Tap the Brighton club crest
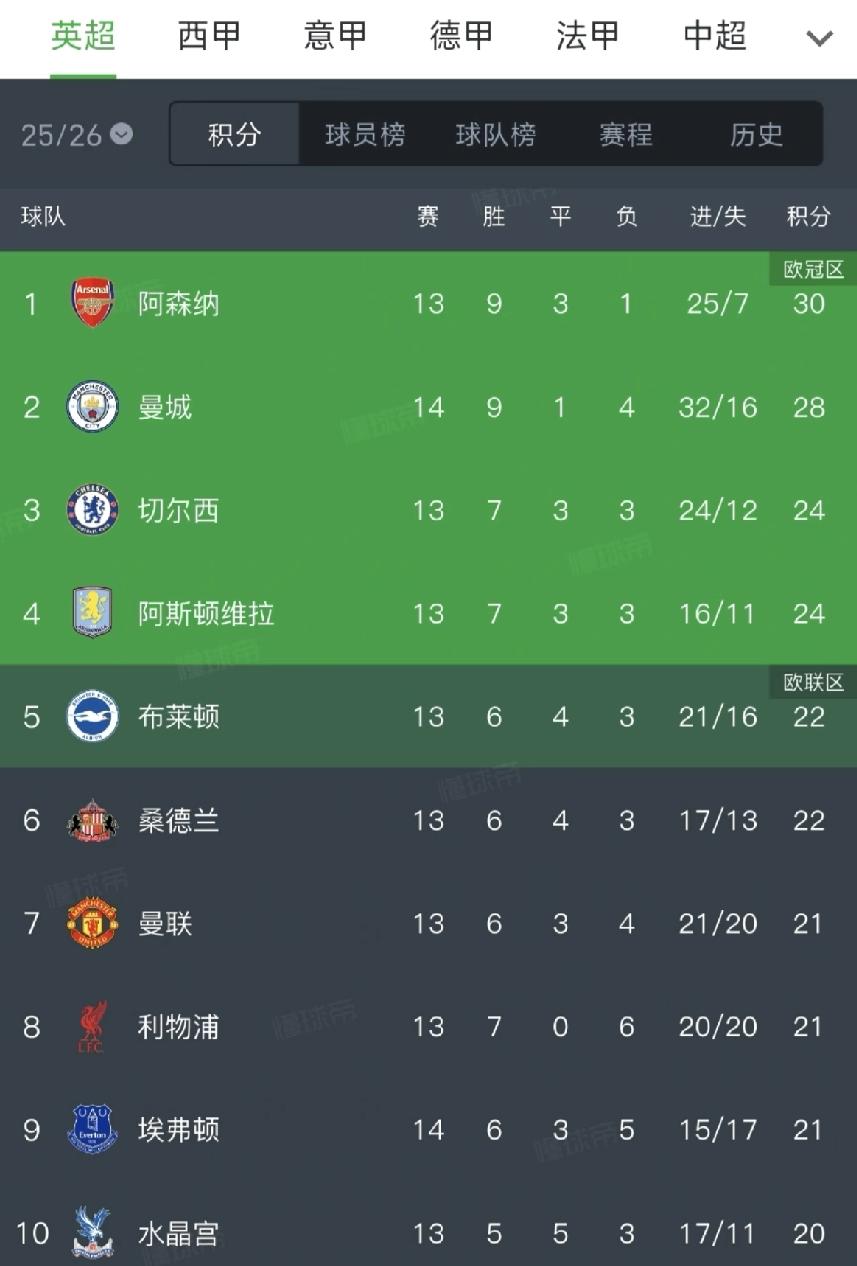 click(92, 717)
